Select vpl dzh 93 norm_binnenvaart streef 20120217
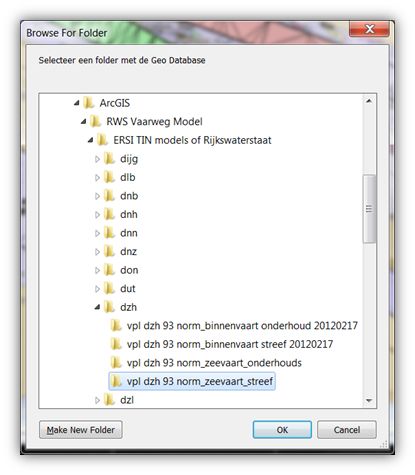Screen dimensions: 415x475 (x=230, y=344)
